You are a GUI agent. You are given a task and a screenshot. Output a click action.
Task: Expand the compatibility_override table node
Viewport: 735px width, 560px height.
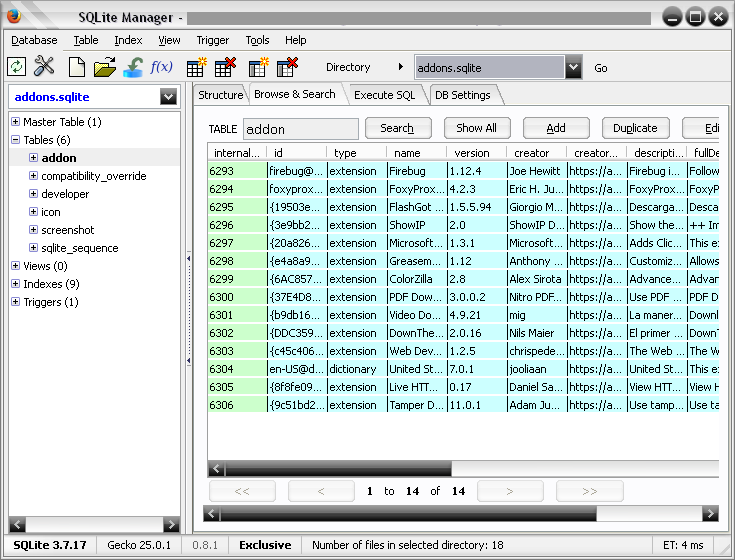pyautogui.click(x=33, y=176)
